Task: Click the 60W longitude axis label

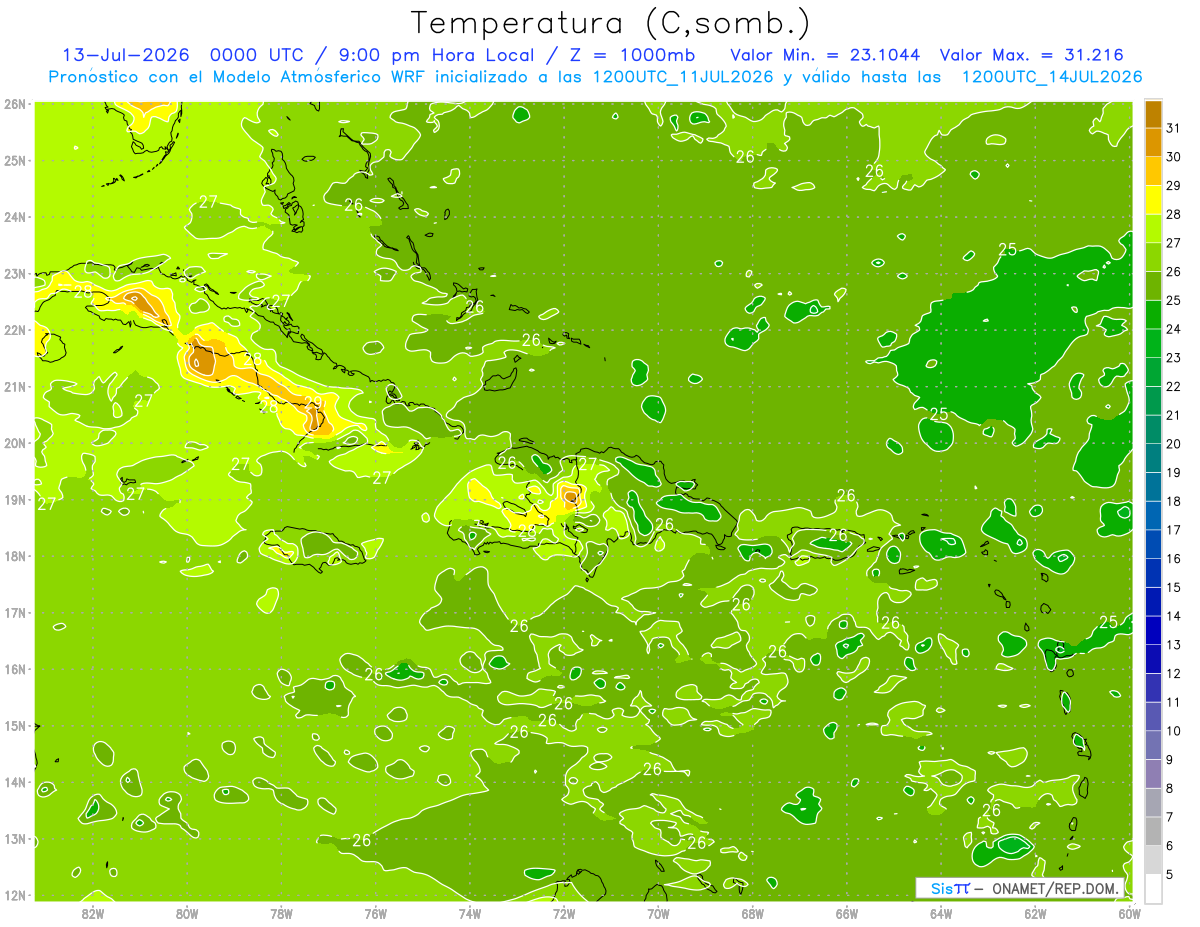Action: pyautogui.click(x=1129, y=913)
